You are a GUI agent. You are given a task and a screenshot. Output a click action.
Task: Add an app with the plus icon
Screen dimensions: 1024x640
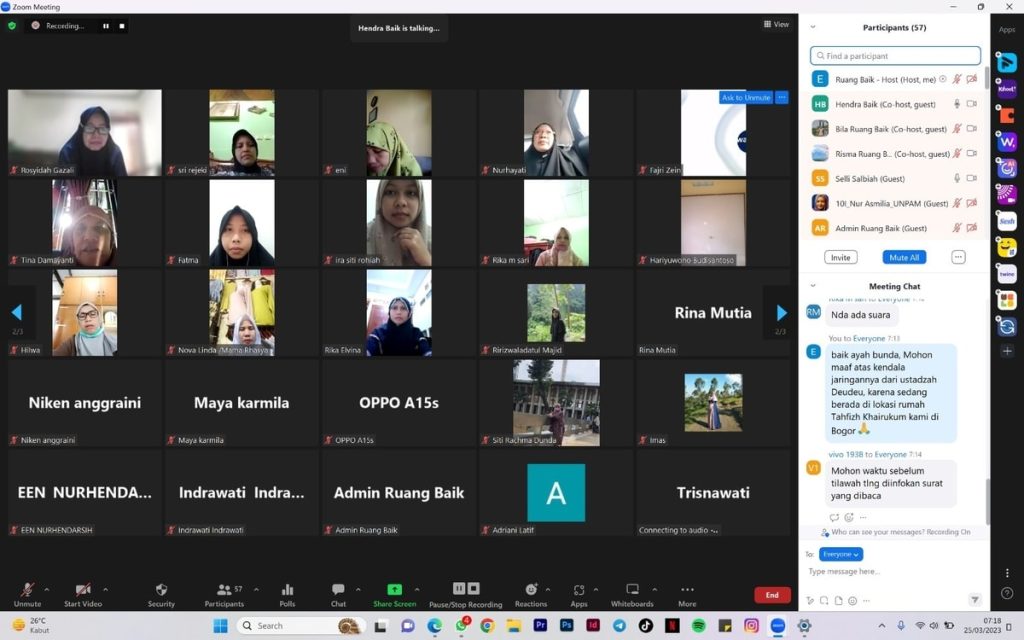point(1007,351)
